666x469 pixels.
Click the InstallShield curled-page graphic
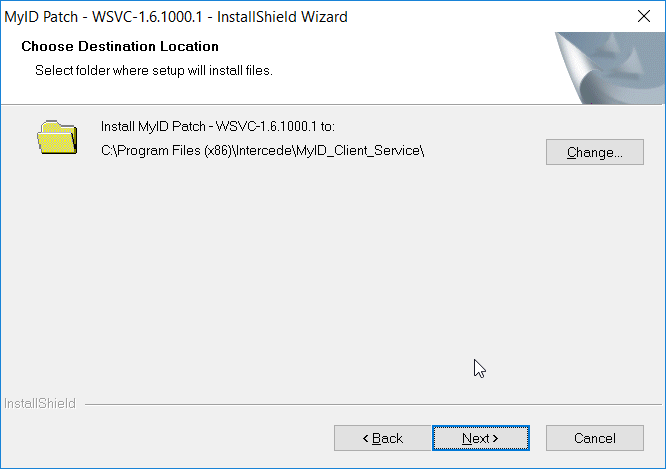coord(609,67)
